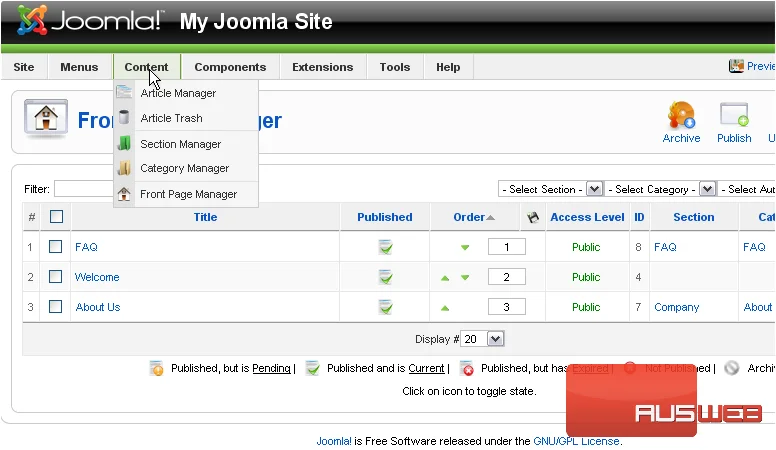The height and width of the screenshot is (450, 776).
Task: Open the Help menu
Action: [448, 67]
